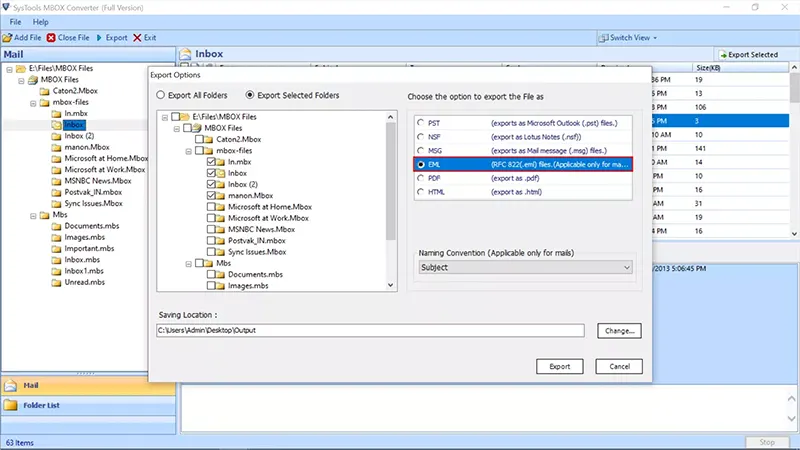Click the Stop button in status bar
Screen dimensions: 800x450
[767, 442]
